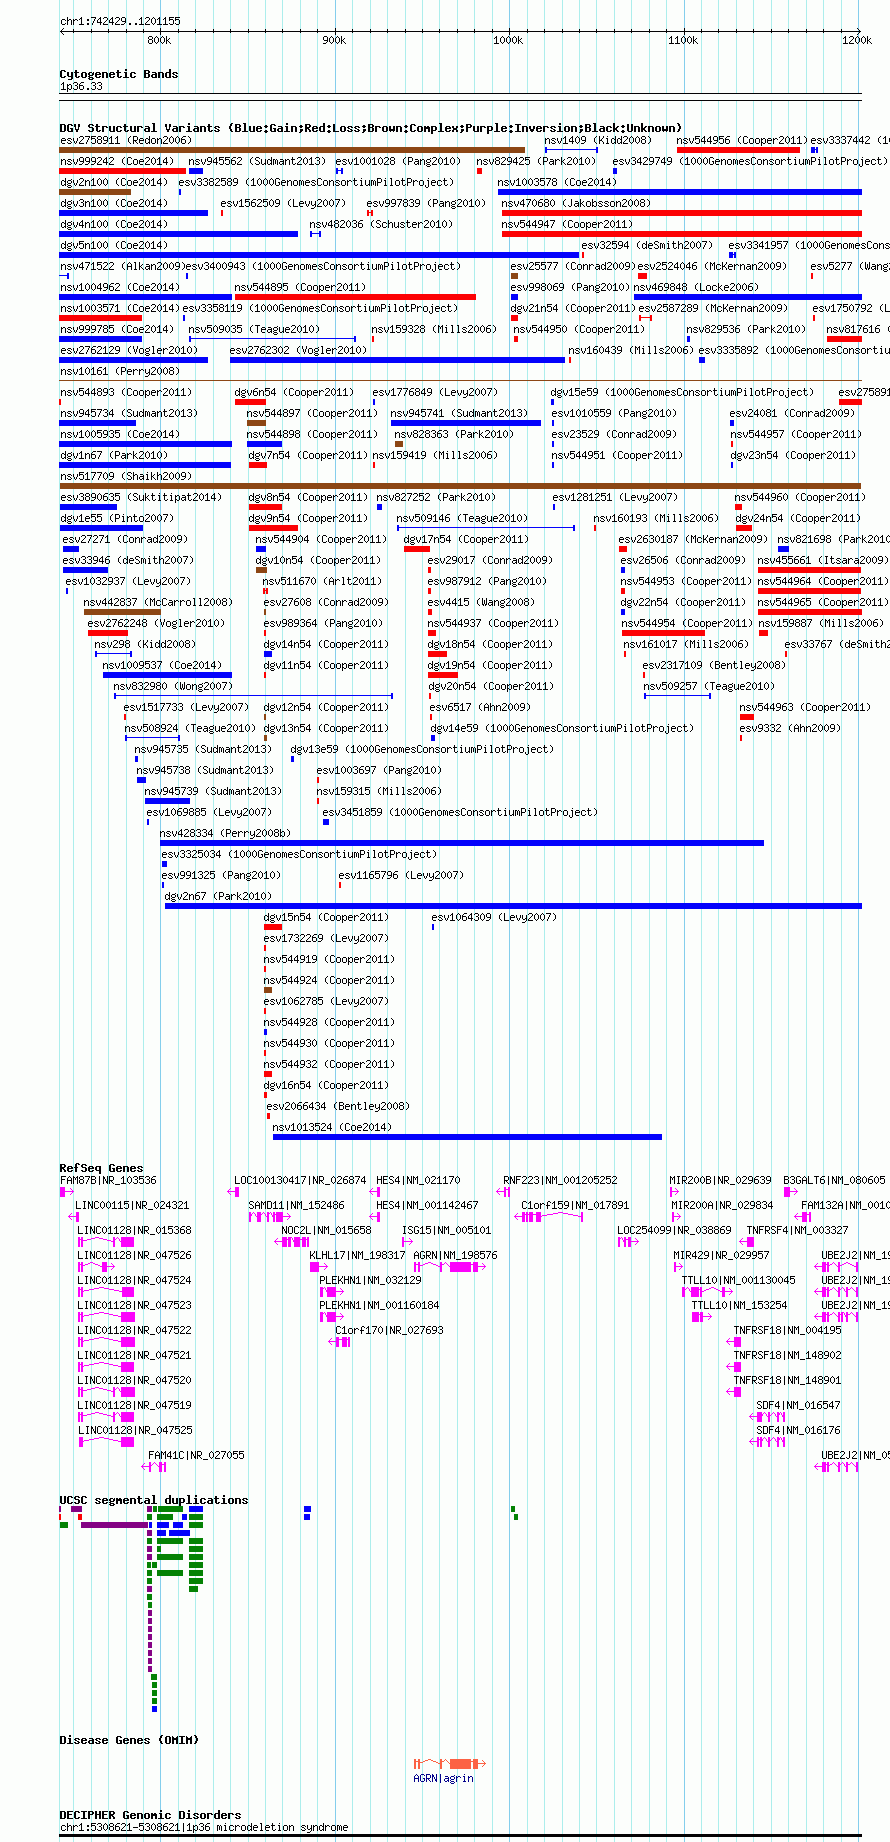
Task: Select the 1p36 microdeletion syndrome entry
Action: (204, 1827)
